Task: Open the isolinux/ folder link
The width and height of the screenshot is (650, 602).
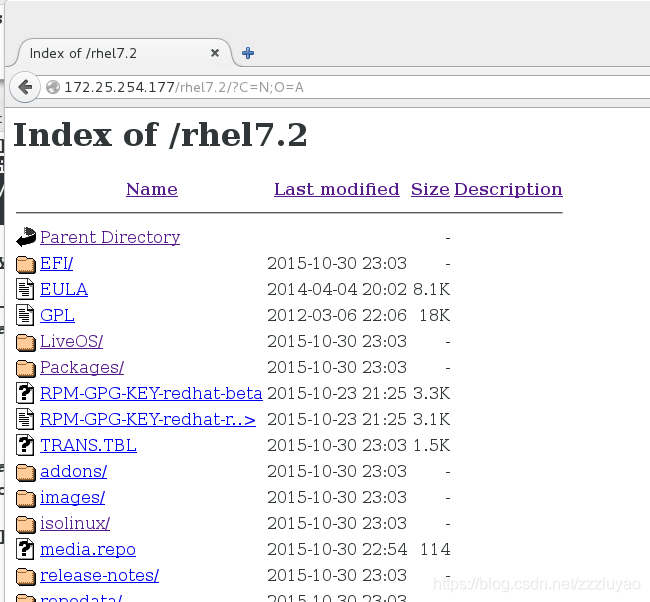Action: [x=75, y=523]
